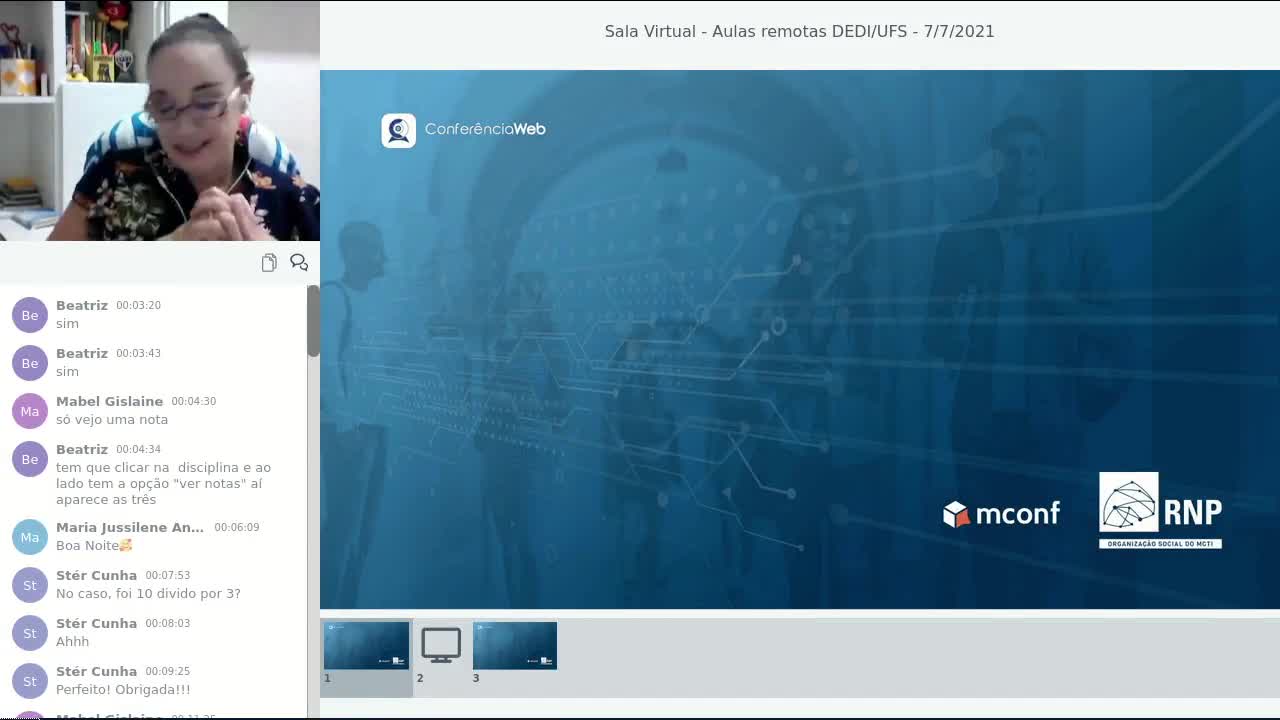Click the RNP logo on the slide

1160,510
